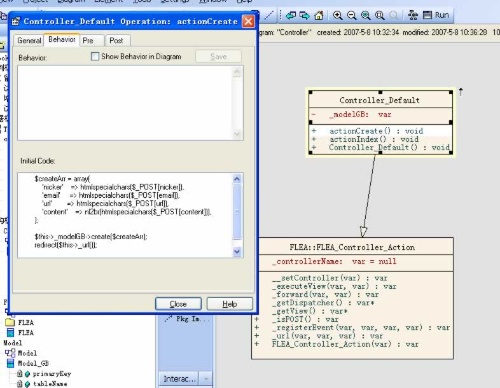Click the Initial Code scroll-down arrow
Screen dimensions: 500x388
tap(237, 252)
